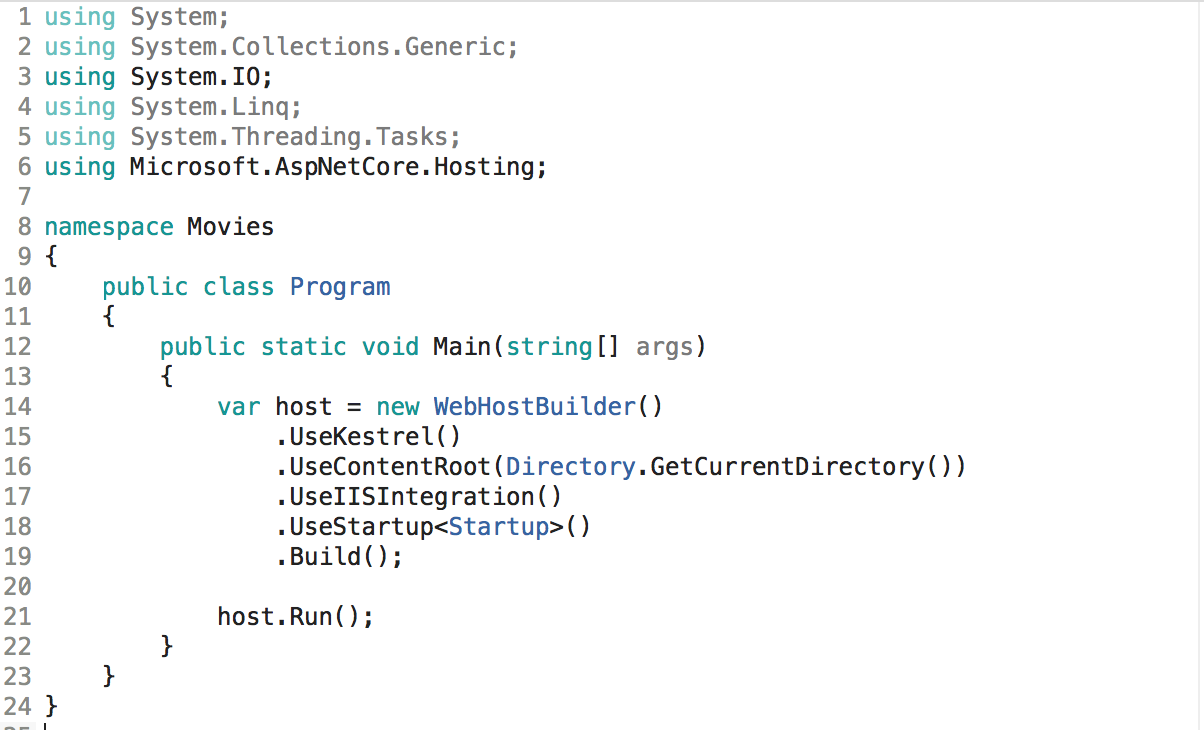
Task: Click the Program class name
Action: click(340, 287)
